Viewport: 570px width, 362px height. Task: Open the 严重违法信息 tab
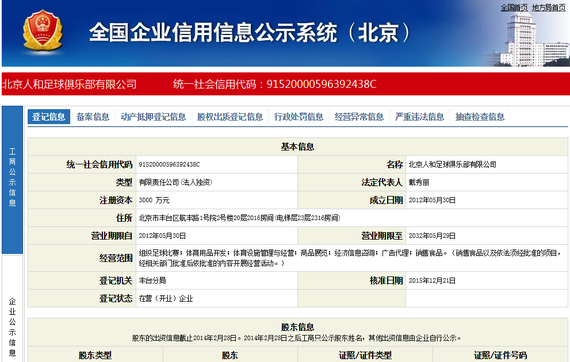(420, 117)
